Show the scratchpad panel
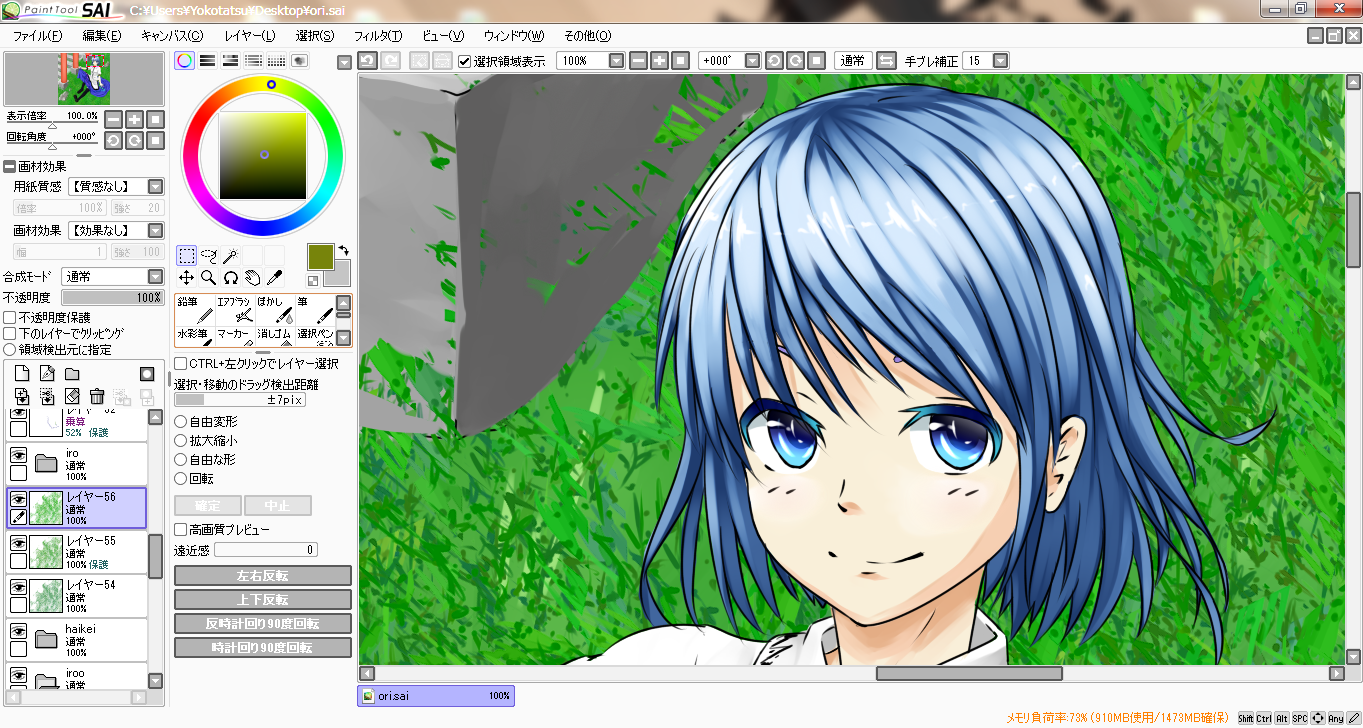 click(299, 61)
